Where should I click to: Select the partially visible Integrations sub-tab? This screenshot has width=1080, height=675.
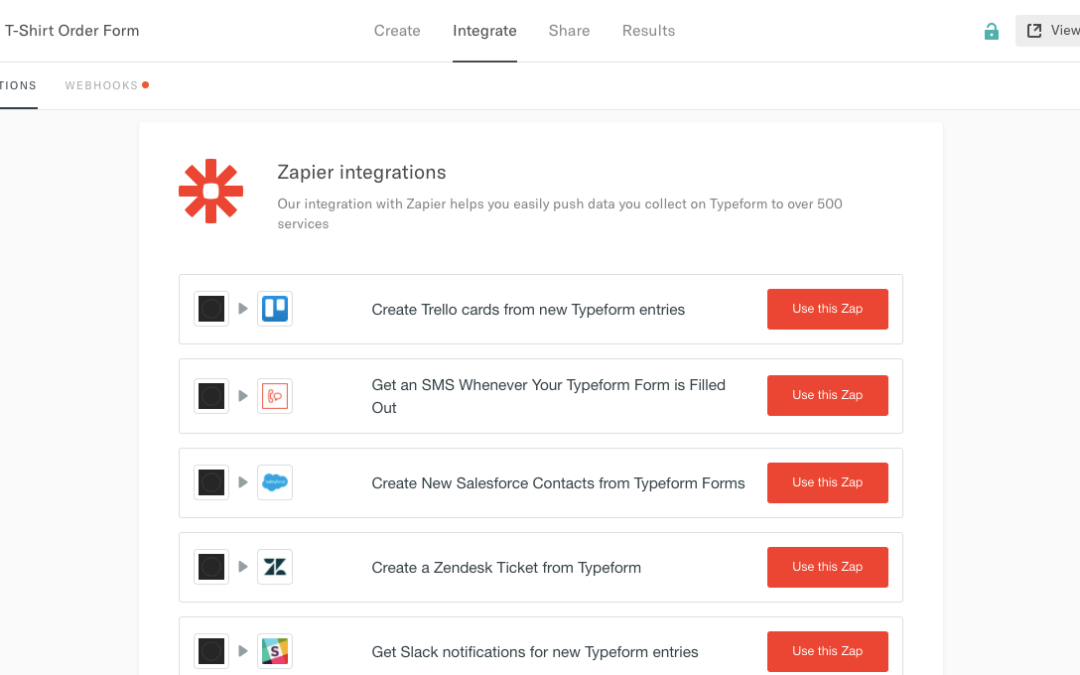pos(18,85)
